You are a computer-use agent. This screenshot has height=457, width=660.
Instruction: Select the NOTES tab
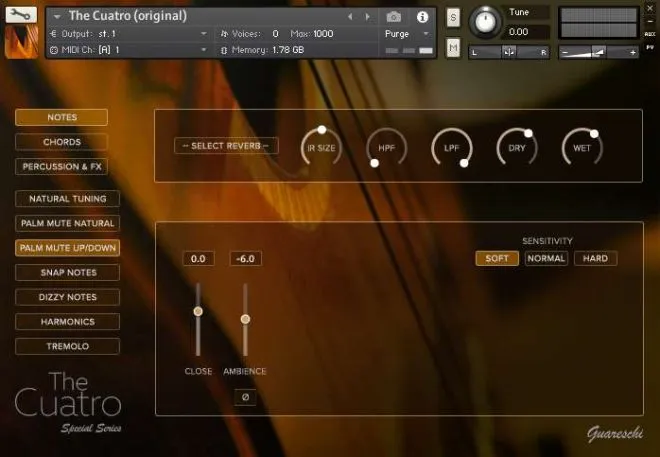coord(61,117)
